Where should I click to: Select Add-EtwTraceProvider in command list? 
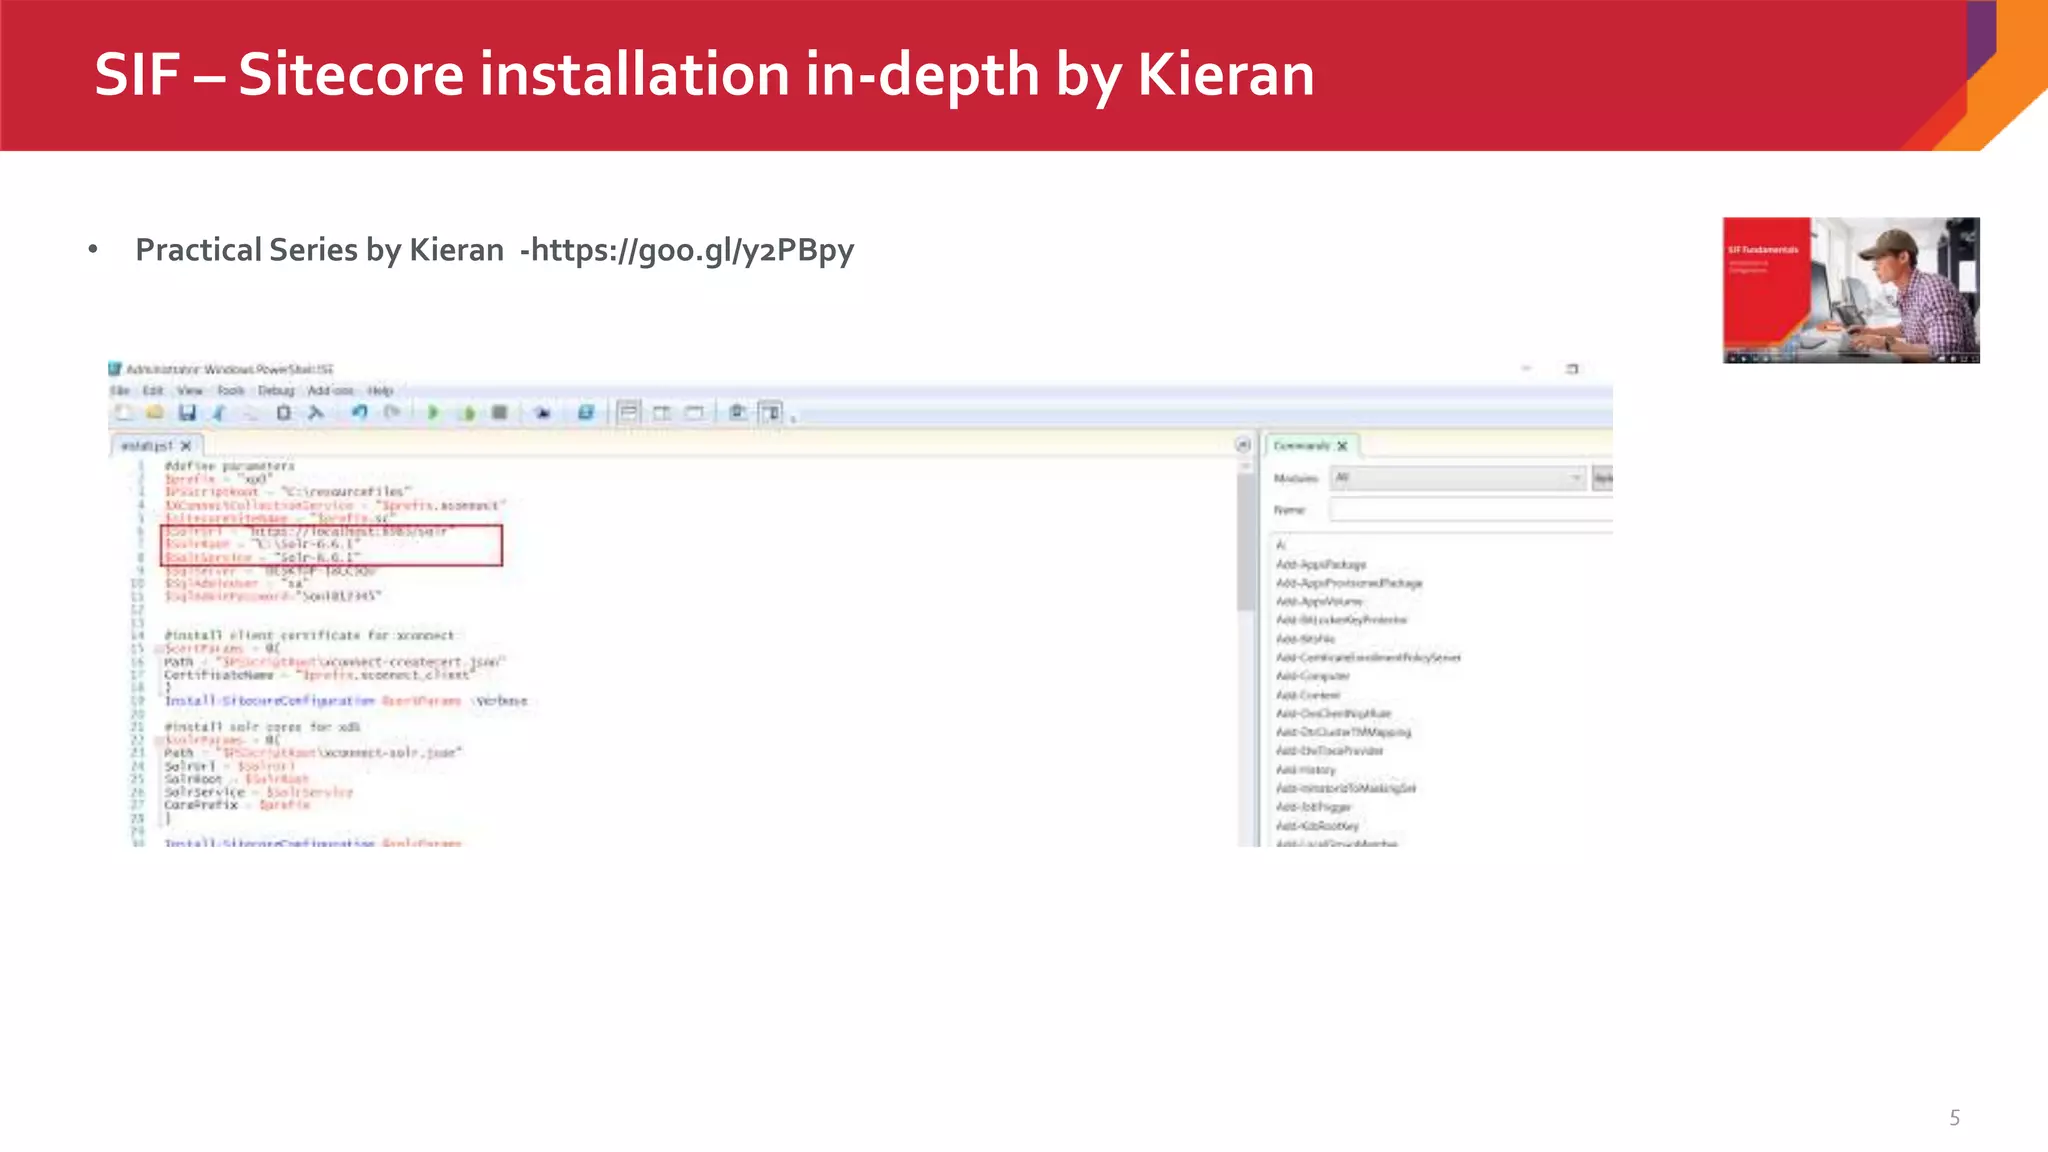pyautogui.click(x=1330, y=751)
